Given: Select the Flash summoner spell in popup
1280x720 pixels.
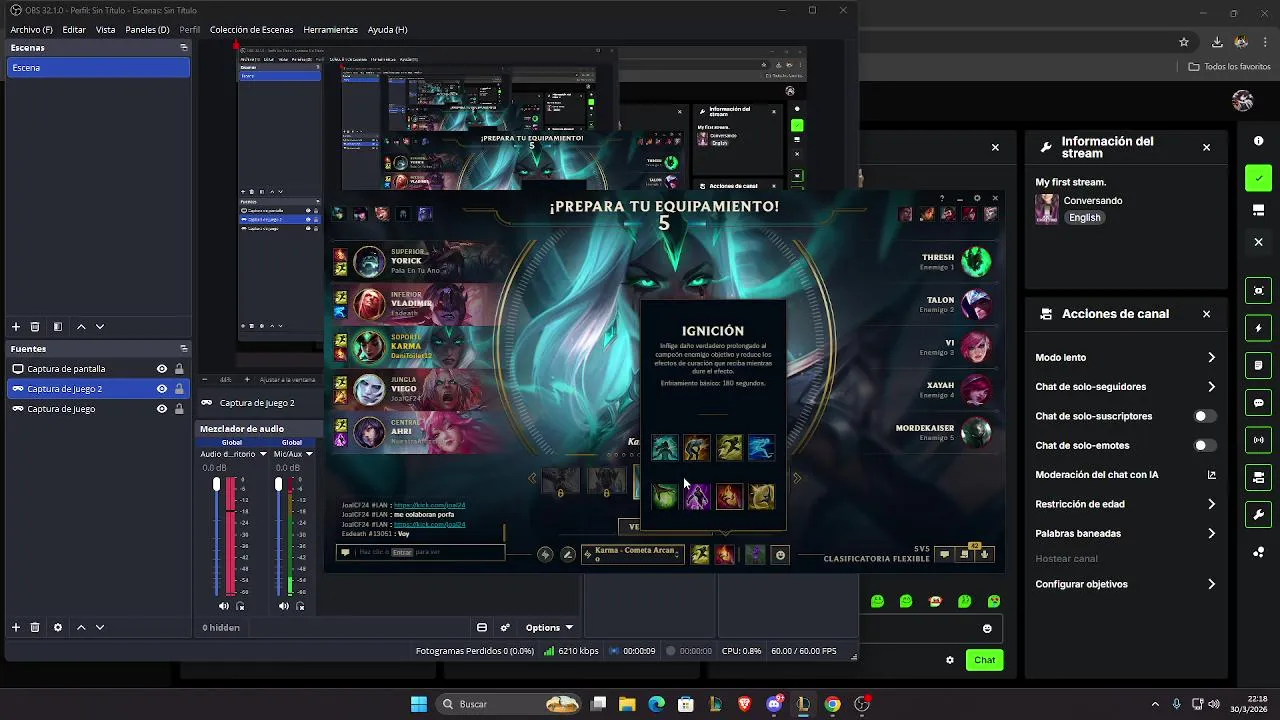Looking at the screenshot, I should tap(729, 448).
